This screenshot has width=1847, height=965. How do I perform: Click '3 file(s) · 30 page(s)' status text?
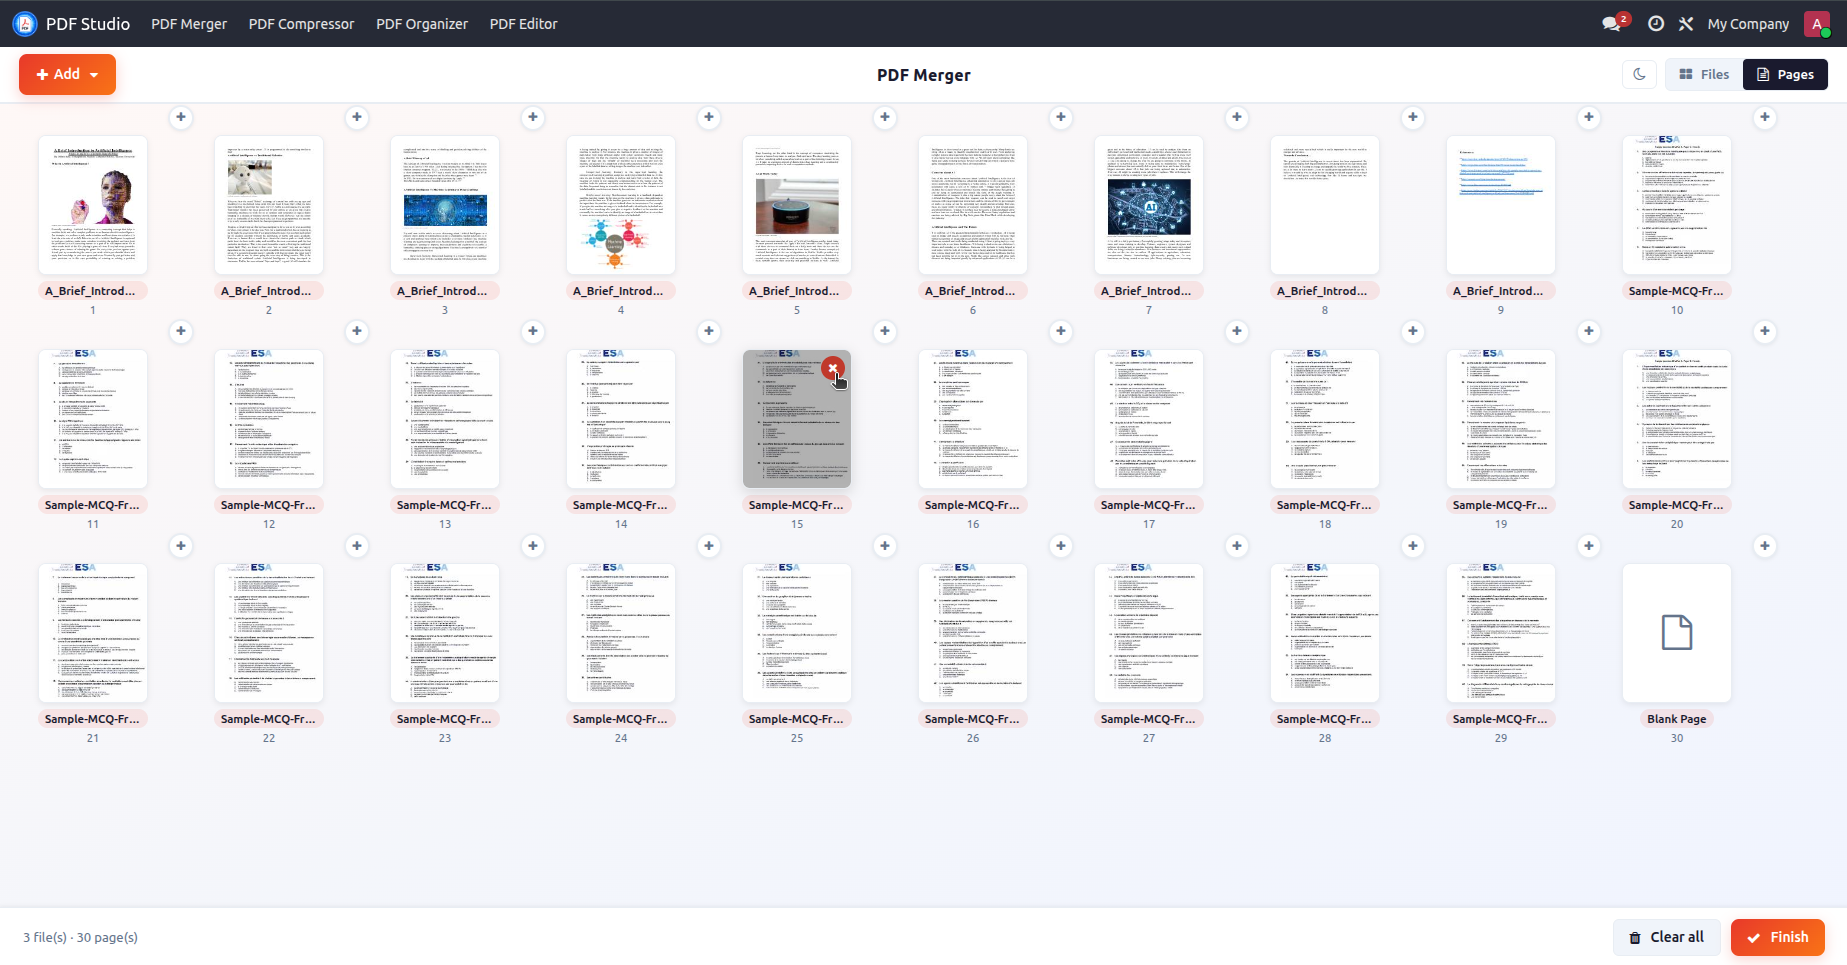[x=81, y=937]
